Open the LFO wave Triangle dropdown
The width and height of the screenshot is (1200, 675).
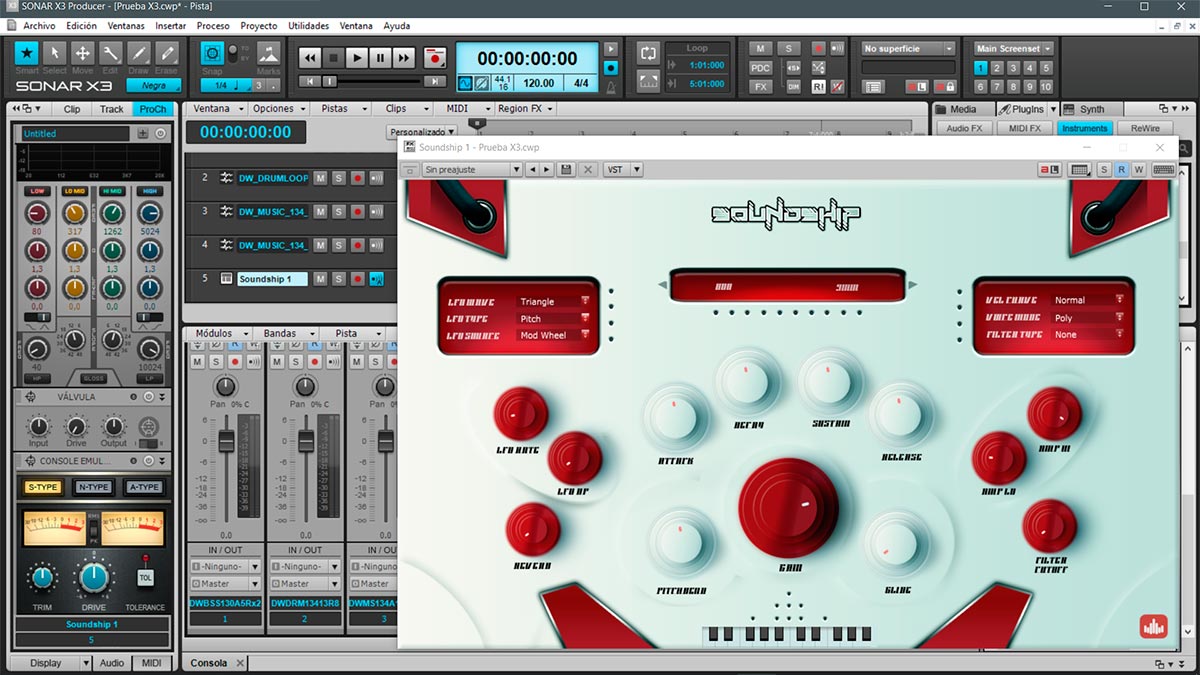click(554, 301)
